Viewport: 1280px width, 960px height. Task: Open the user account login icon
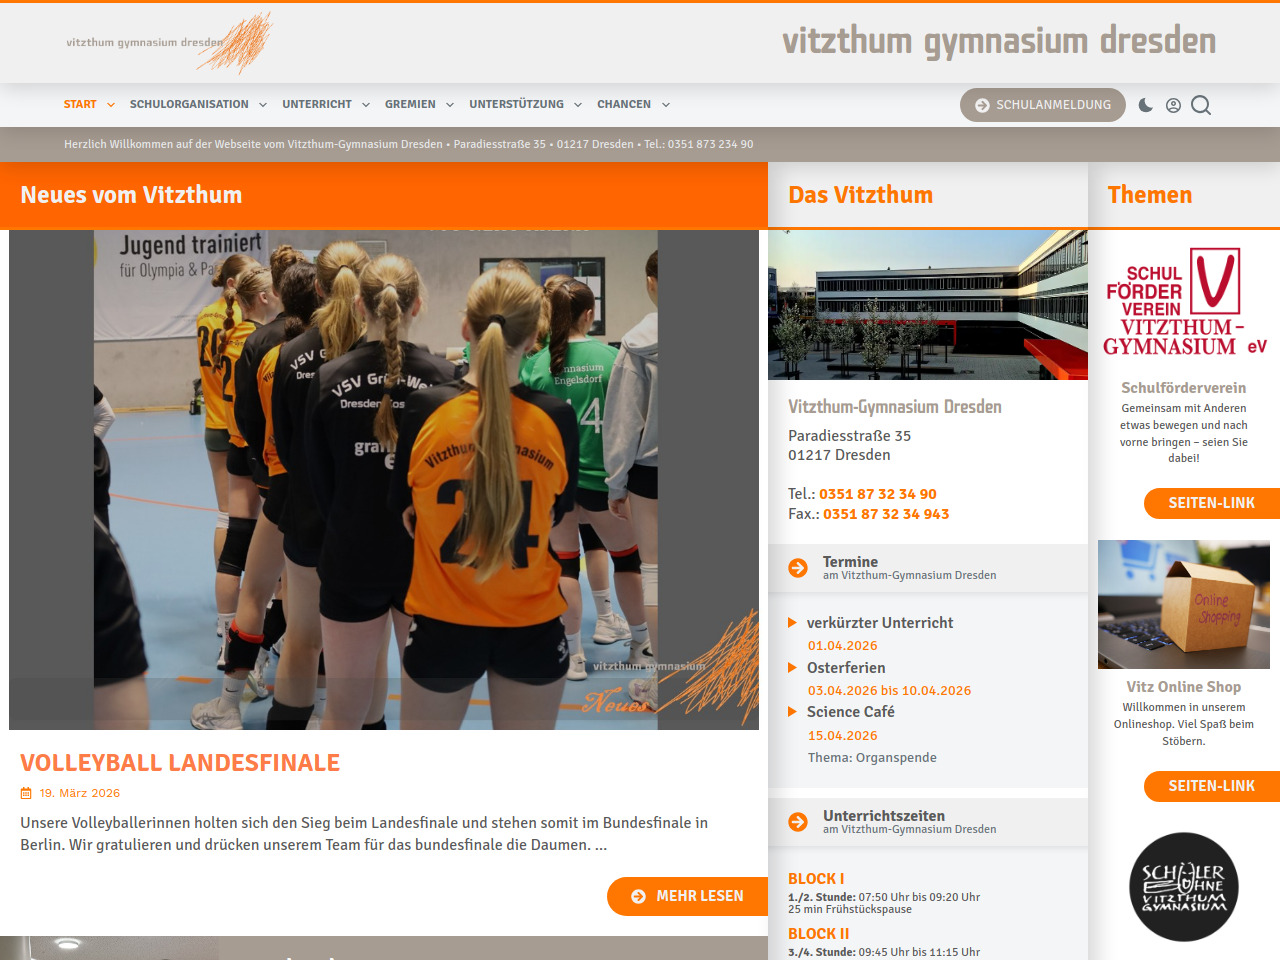pos(1173,105)
